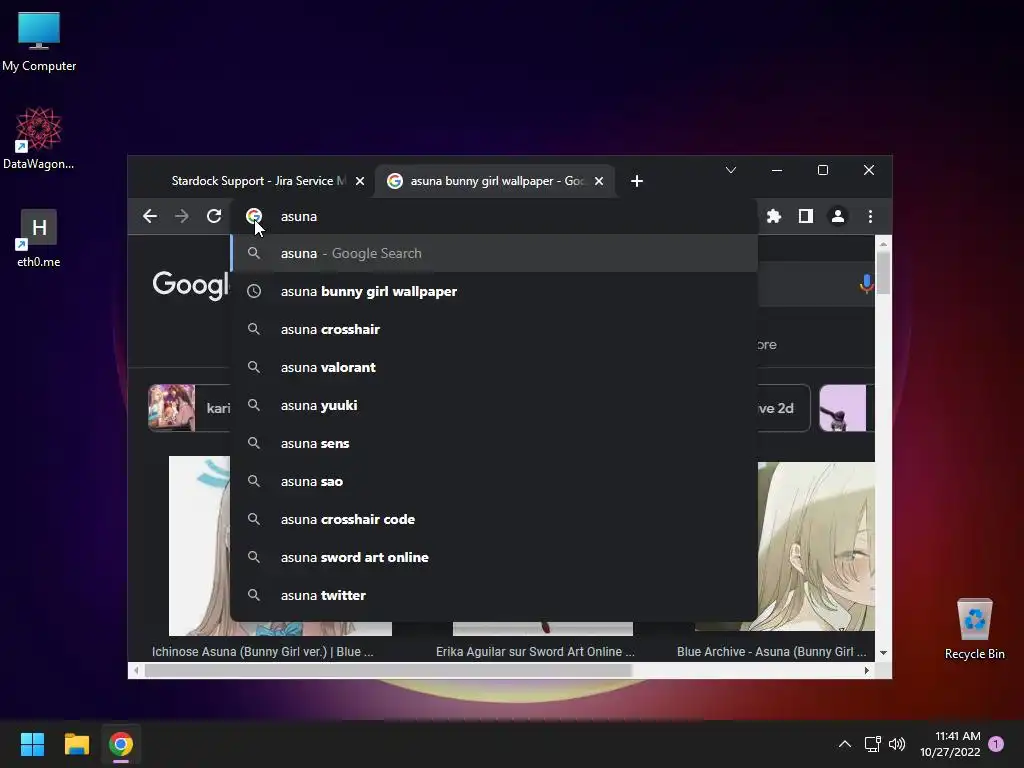
Task: Click the vertical scrollbar down arrow
Action: [x=883, y=652]
